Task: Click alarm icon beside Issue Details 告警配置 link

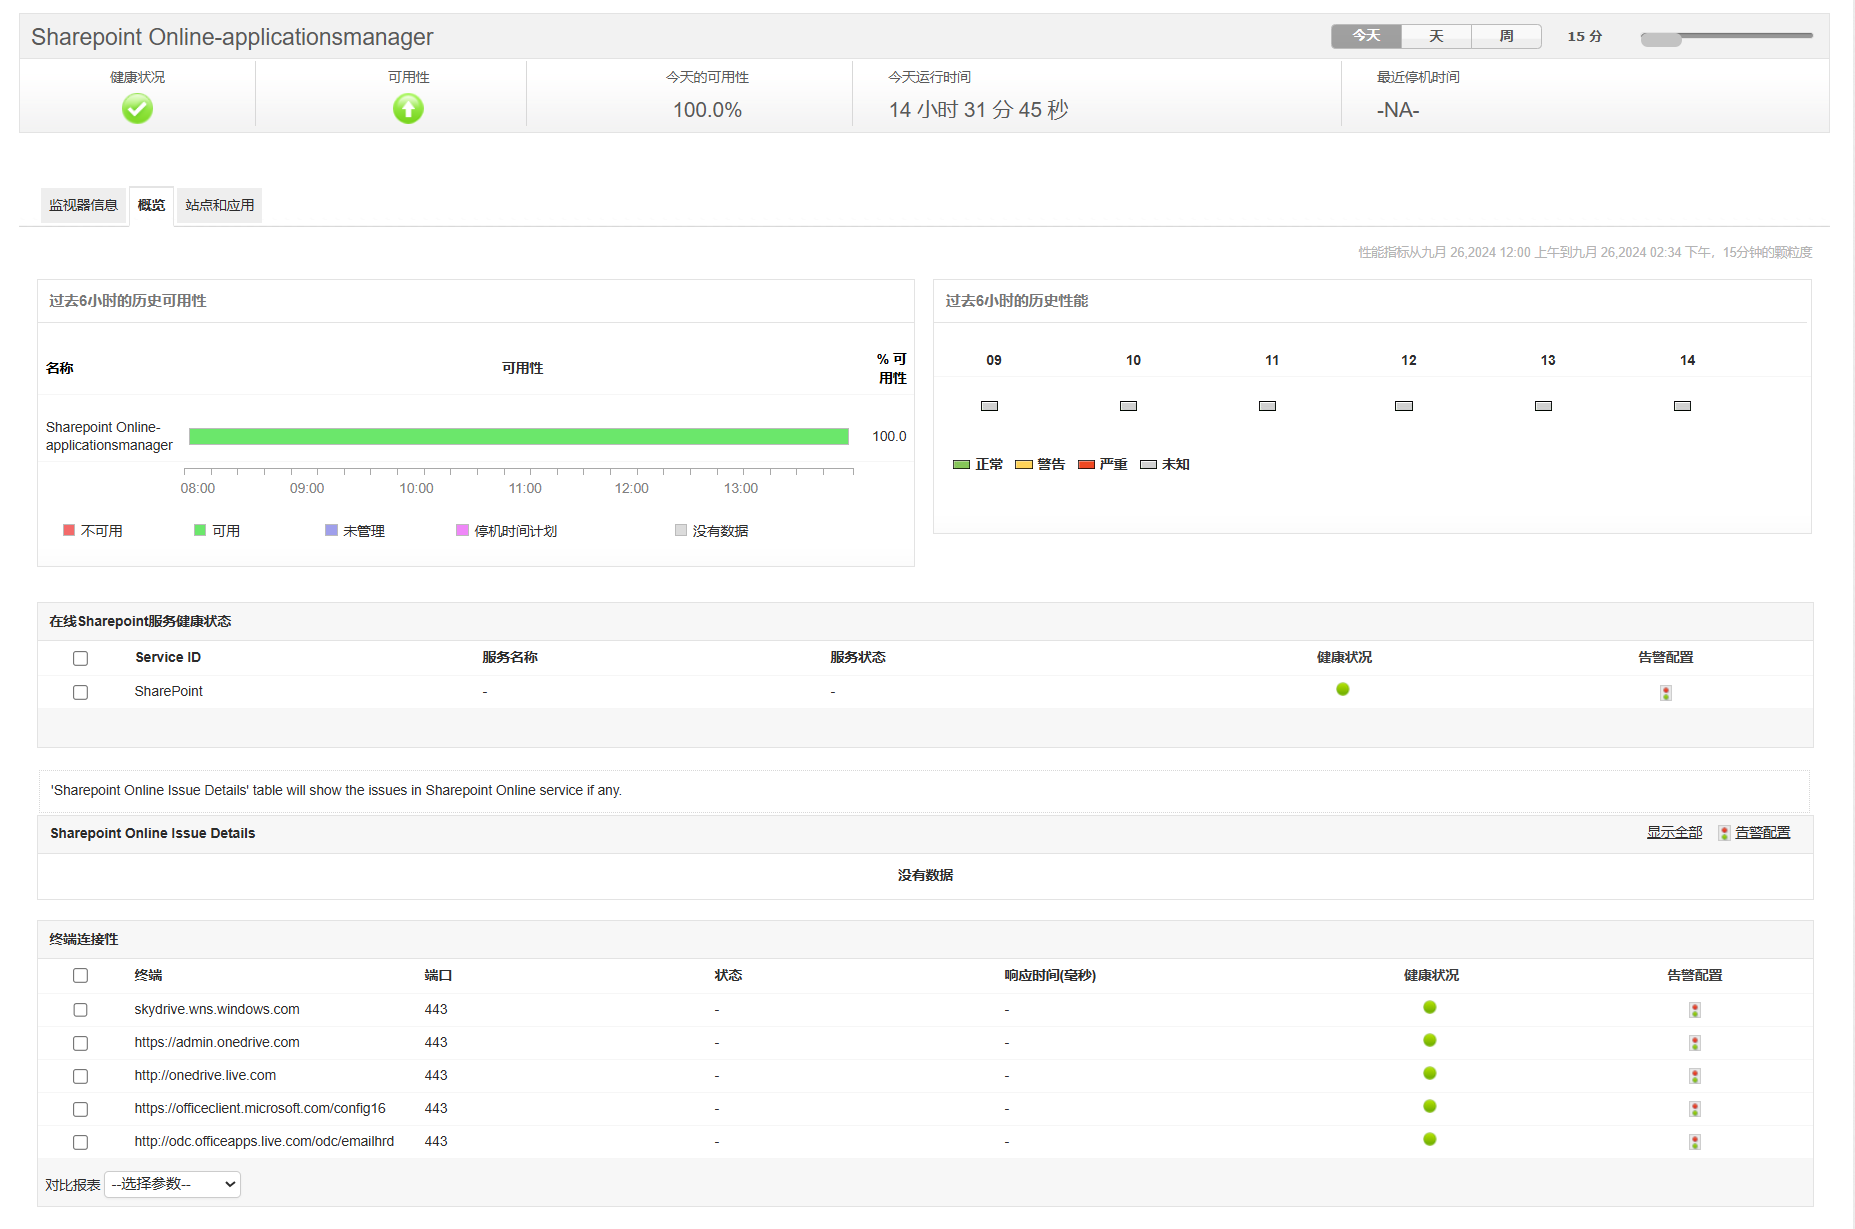Action: tap(1724, 833)
